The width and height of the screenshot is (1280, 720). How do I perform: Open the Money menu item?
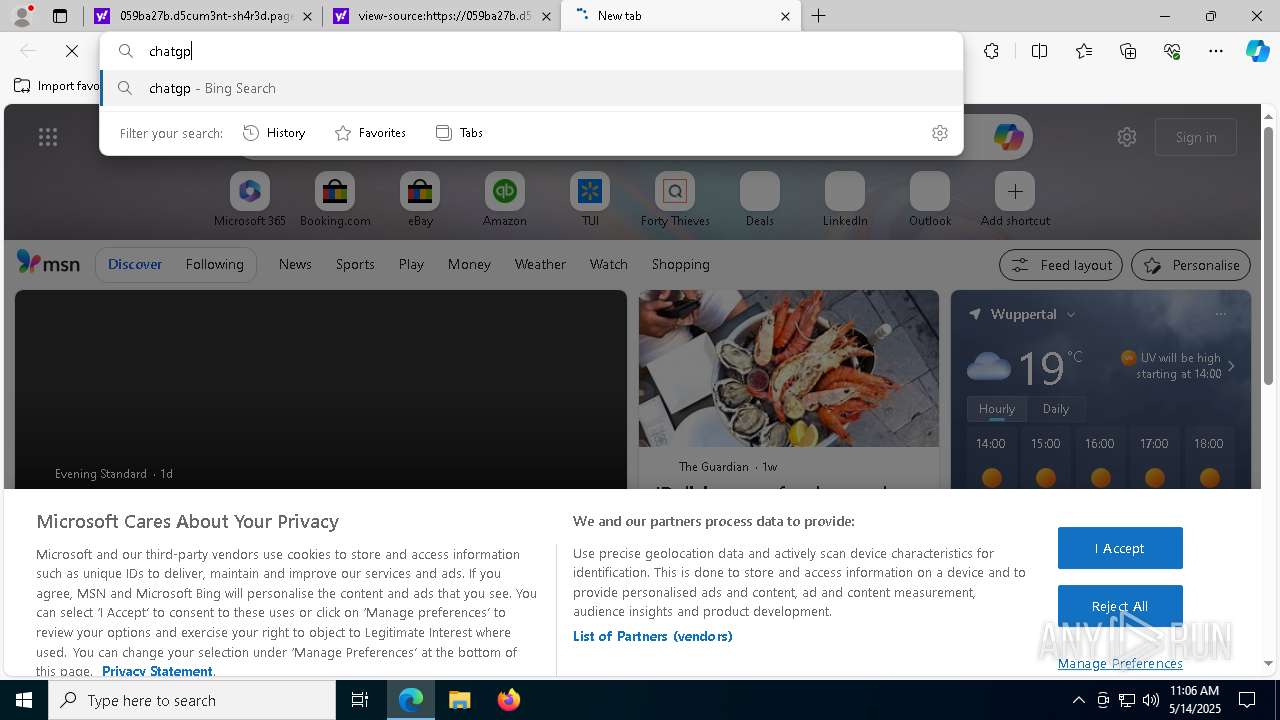click(x=469, y=264)
